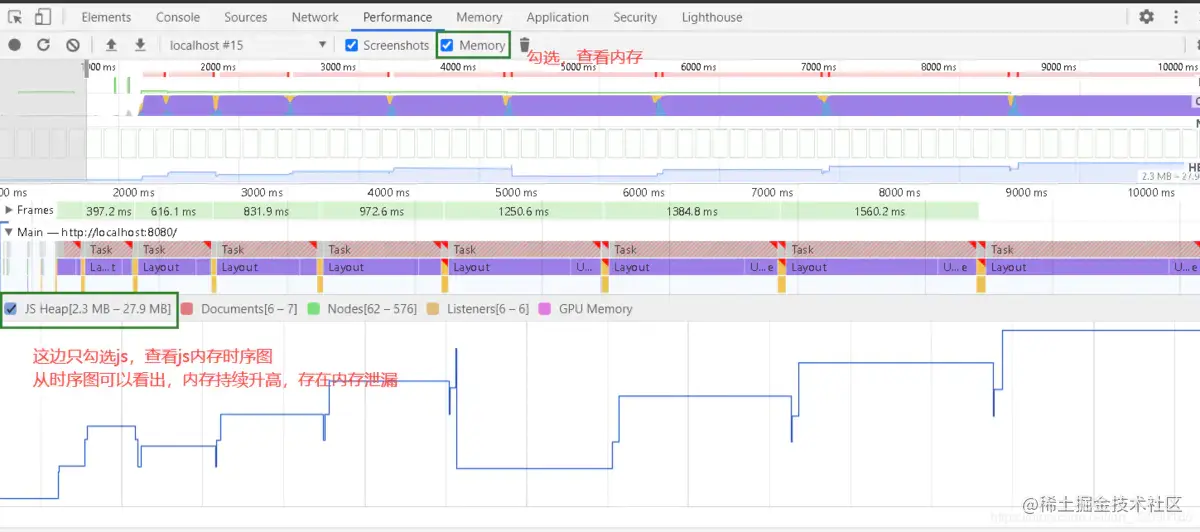Click the 2000 ms marker on overview ruler

click(218, 67)
